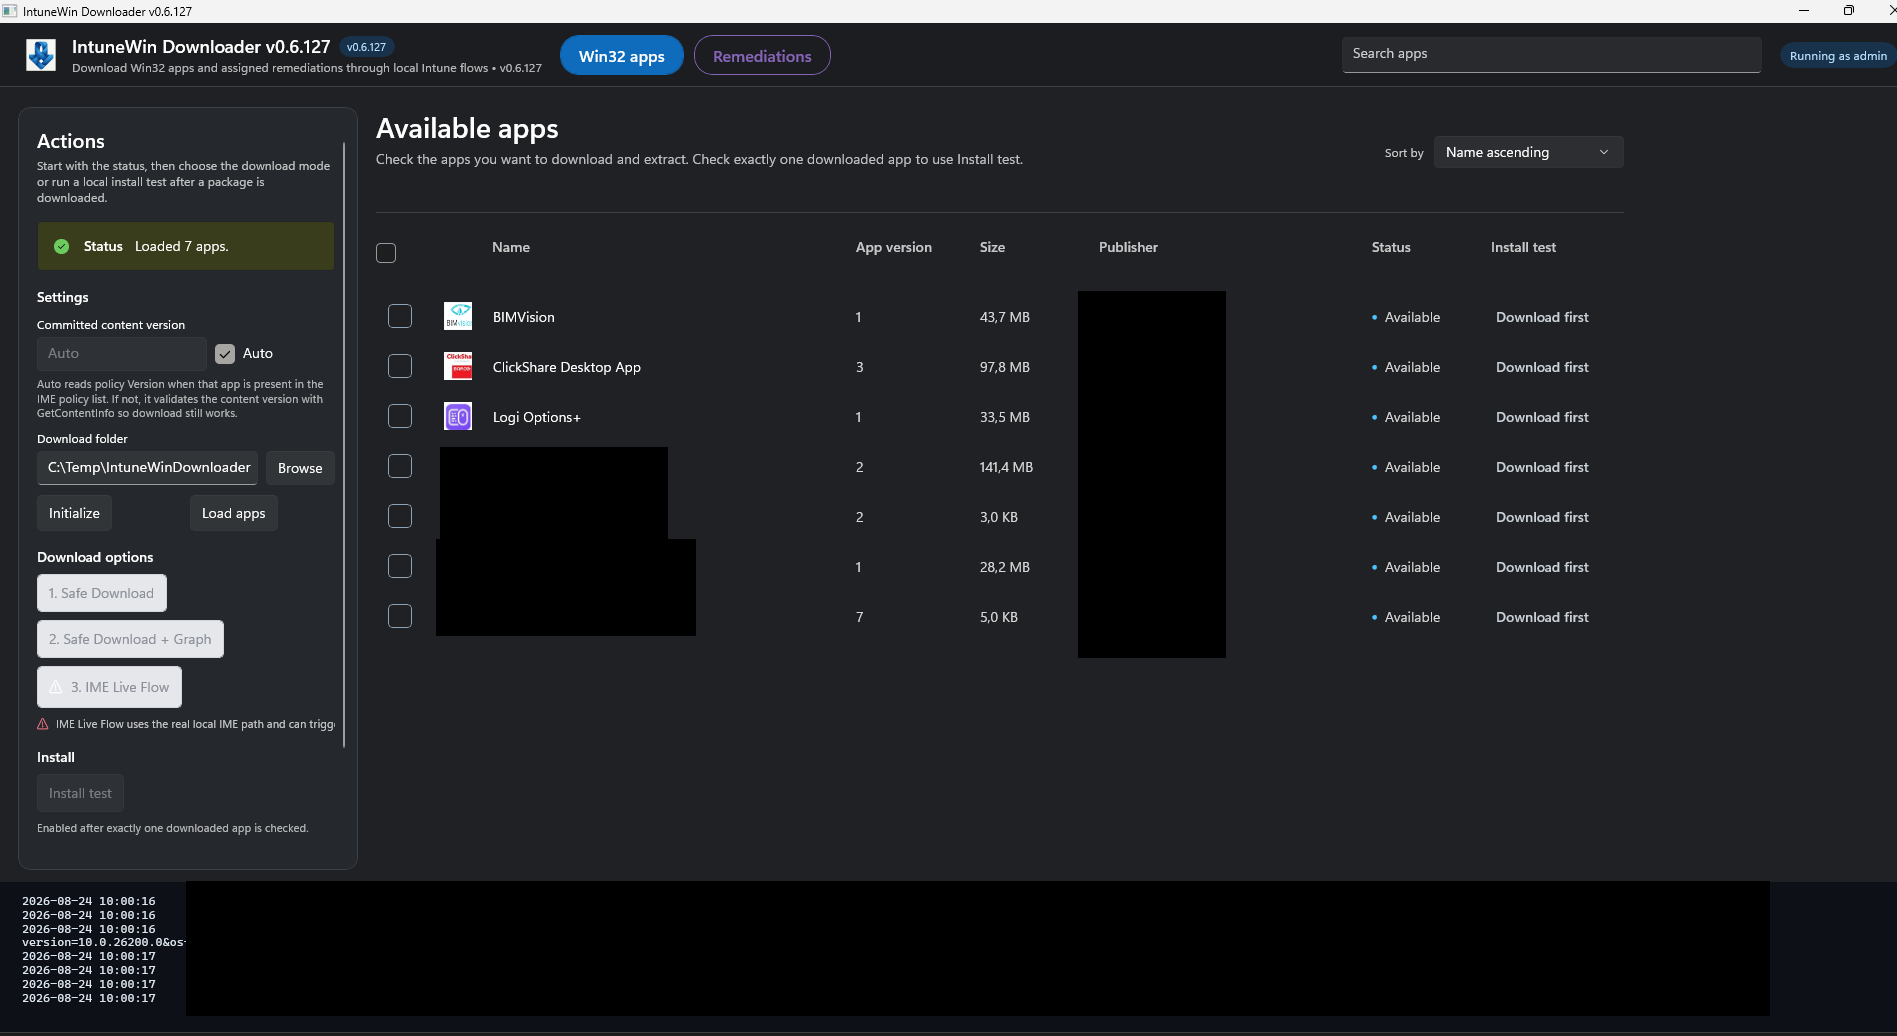
Task: Click the Publisher column header
Action: tap(1128, 247)
